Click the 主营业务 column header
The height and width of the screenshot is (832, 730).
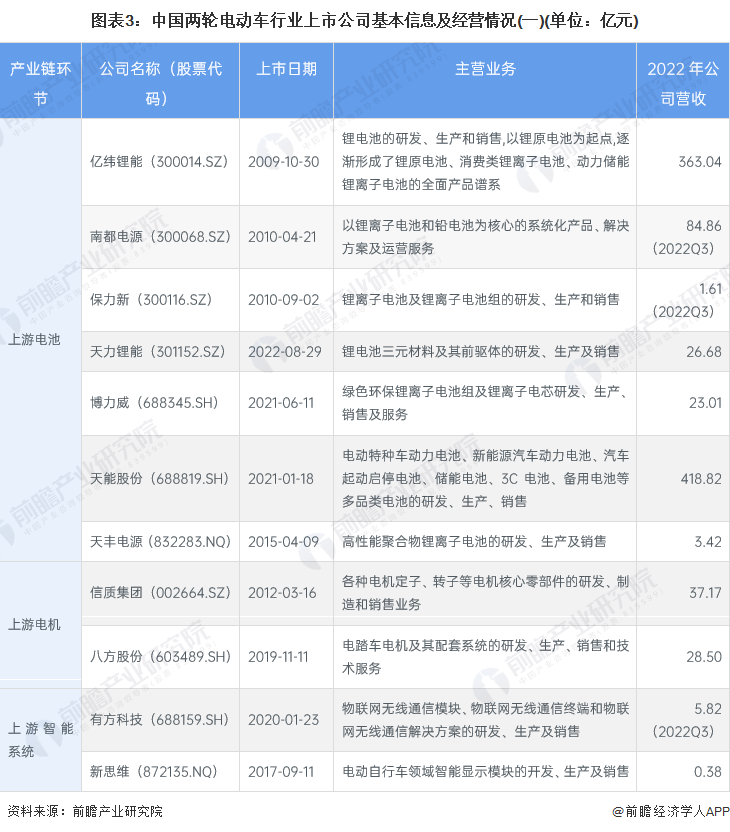coord(485,69)
